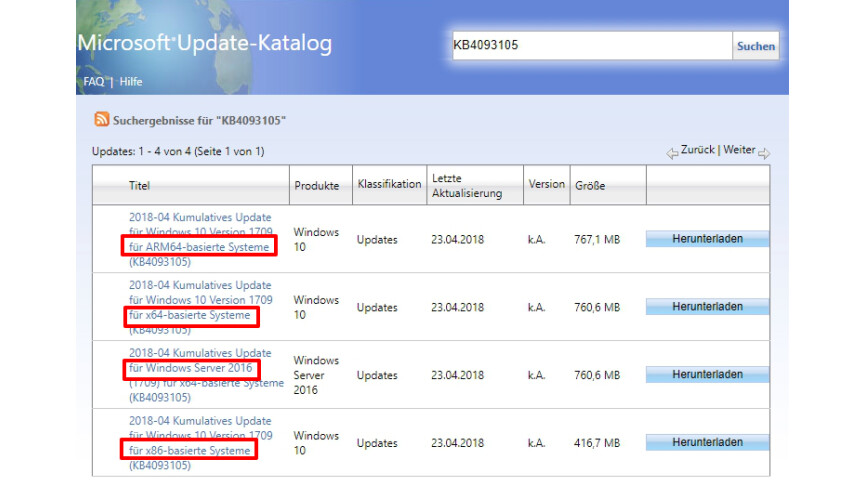Image resolution: width=864 pixels, height=486 pixels.
Task: Go to next page via Weiter
Action: [x=739, y=150]
